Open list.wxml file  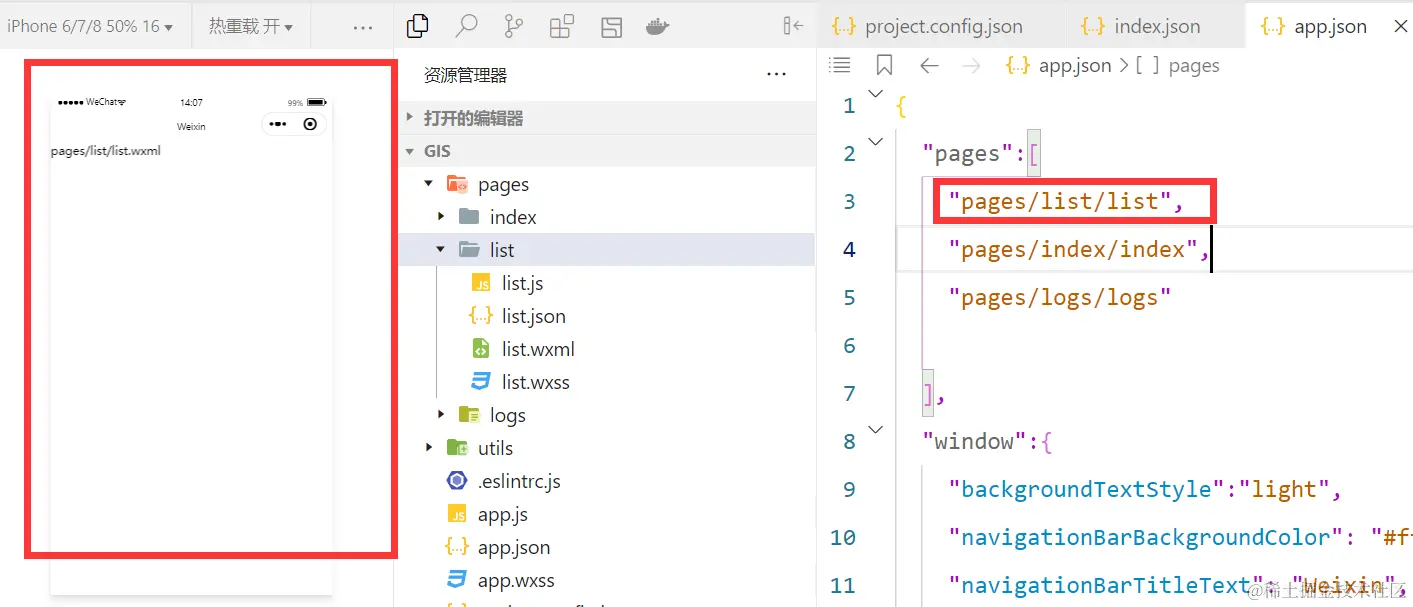point(538,349)
